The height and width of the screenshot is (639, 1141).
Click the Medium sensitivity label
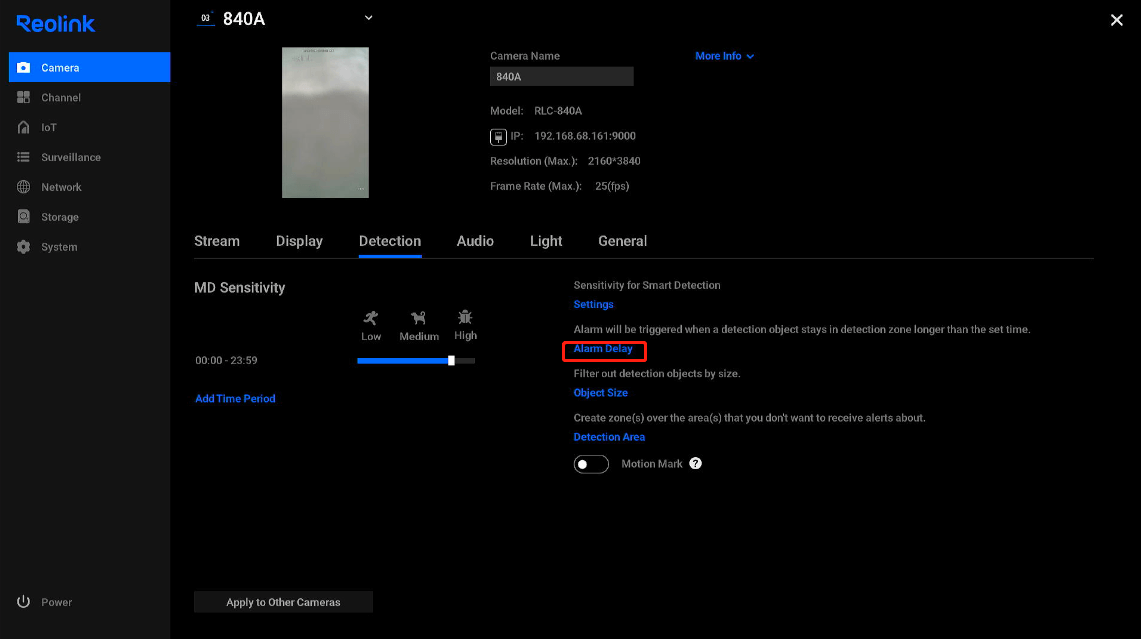419,336
